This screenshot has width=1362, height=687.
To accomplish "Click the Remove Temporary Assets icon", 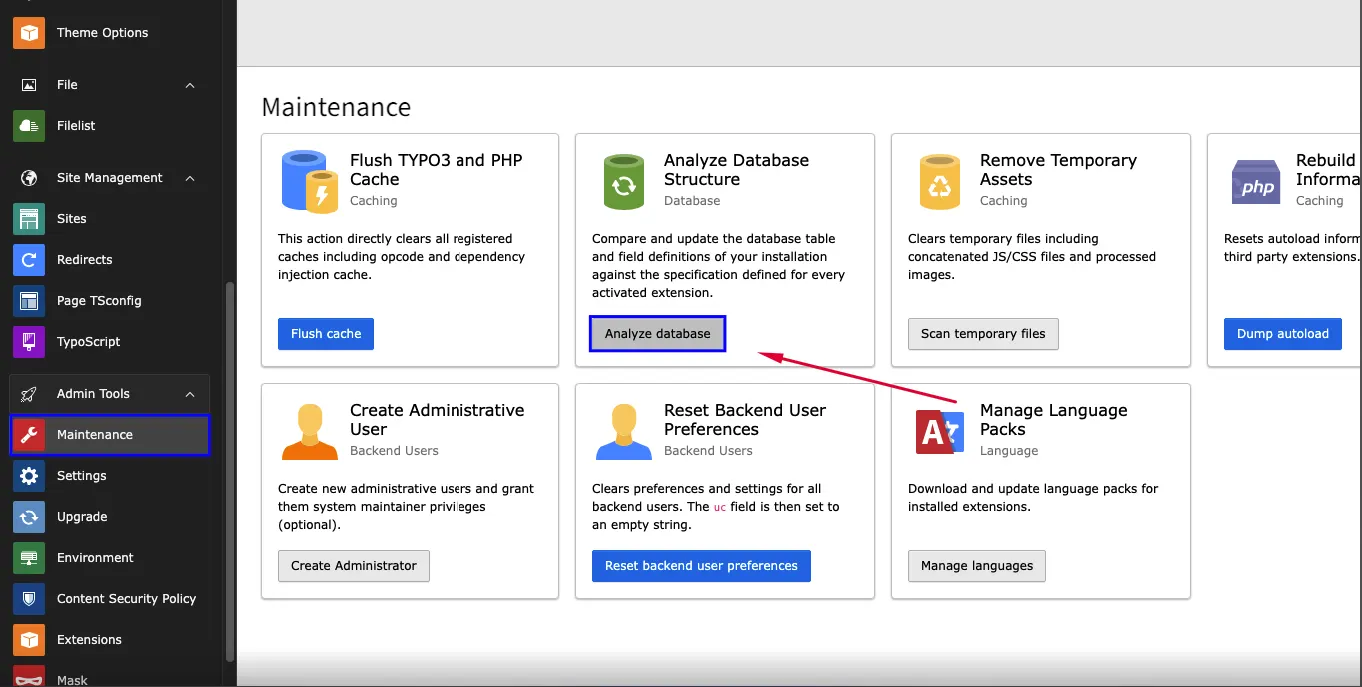I will pos(940,181).
